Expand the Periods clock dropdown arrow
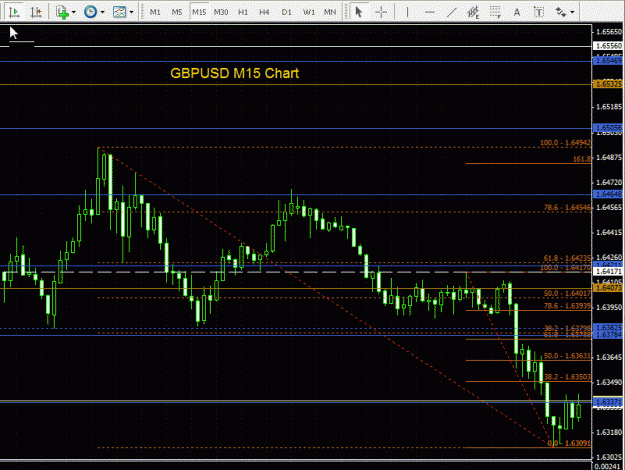This screenshot has height=470, width=625. pos(102,12)
